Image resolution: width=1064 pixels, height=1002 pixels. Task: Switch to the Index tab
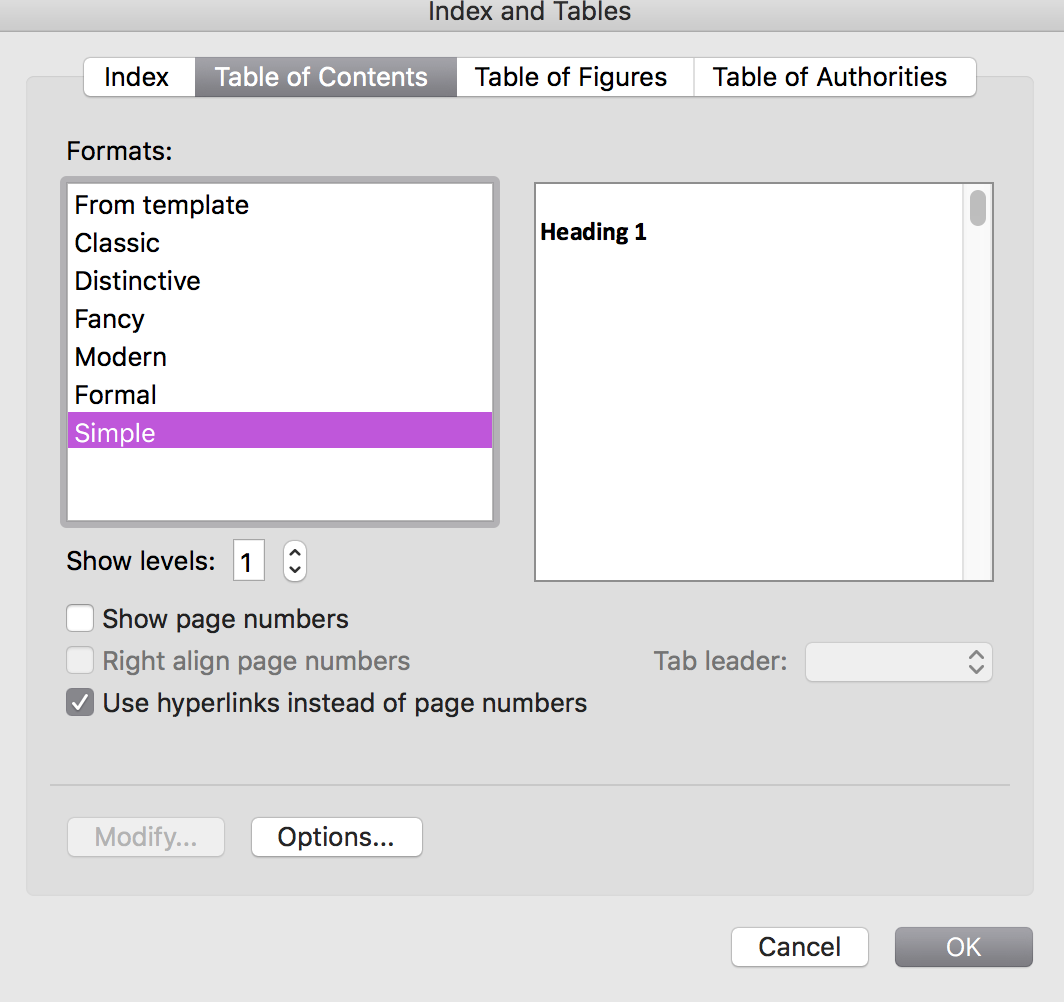(137, 78)
